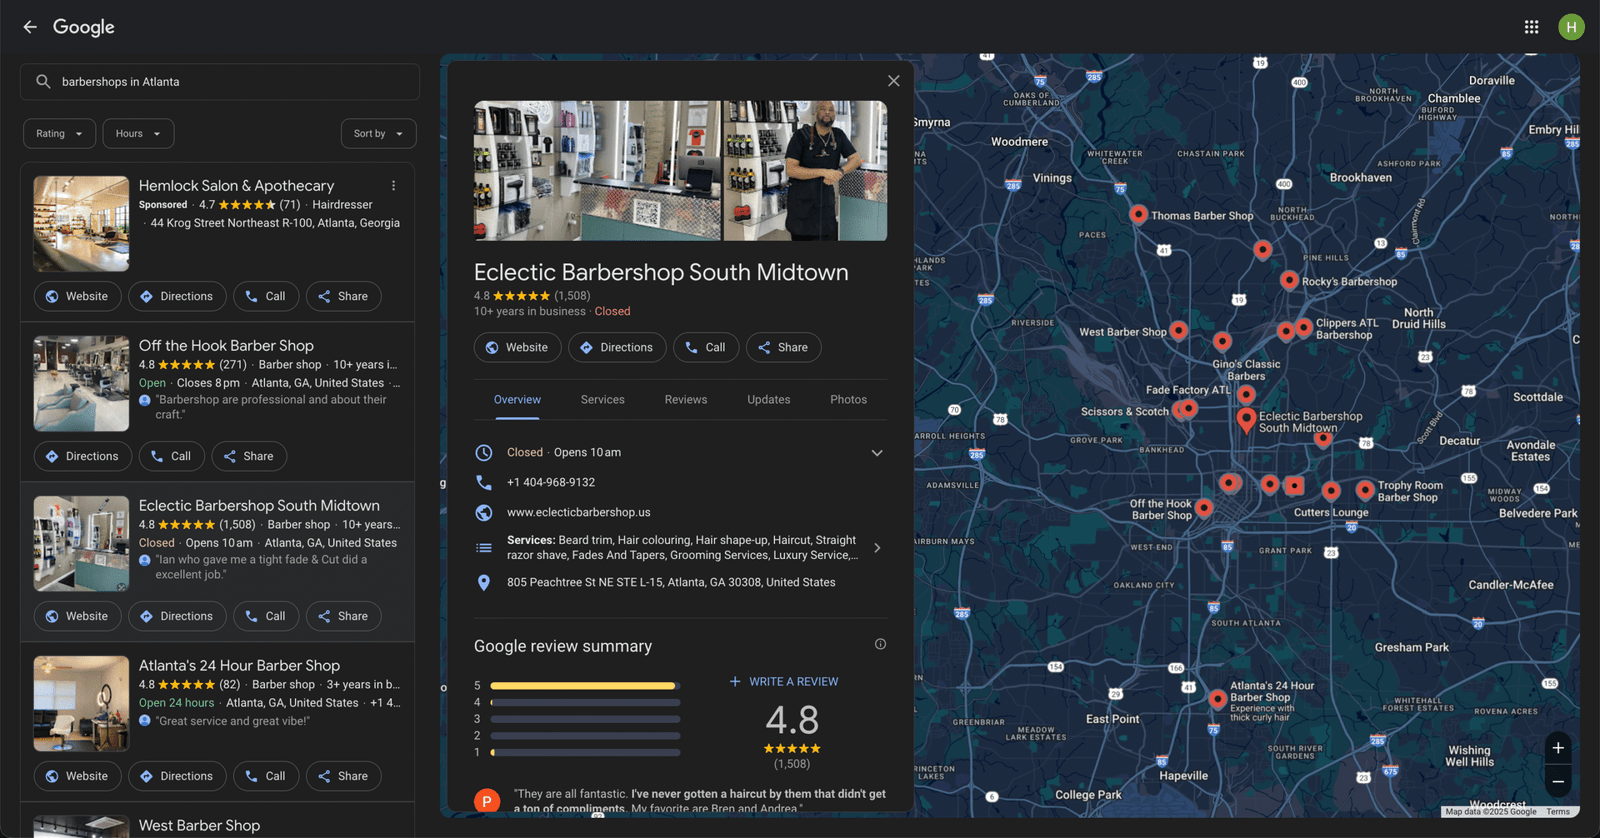Select Atlanta's 24 Hour Barber Shop map pin
1600x838 pixels.
tap(1217, 699)
